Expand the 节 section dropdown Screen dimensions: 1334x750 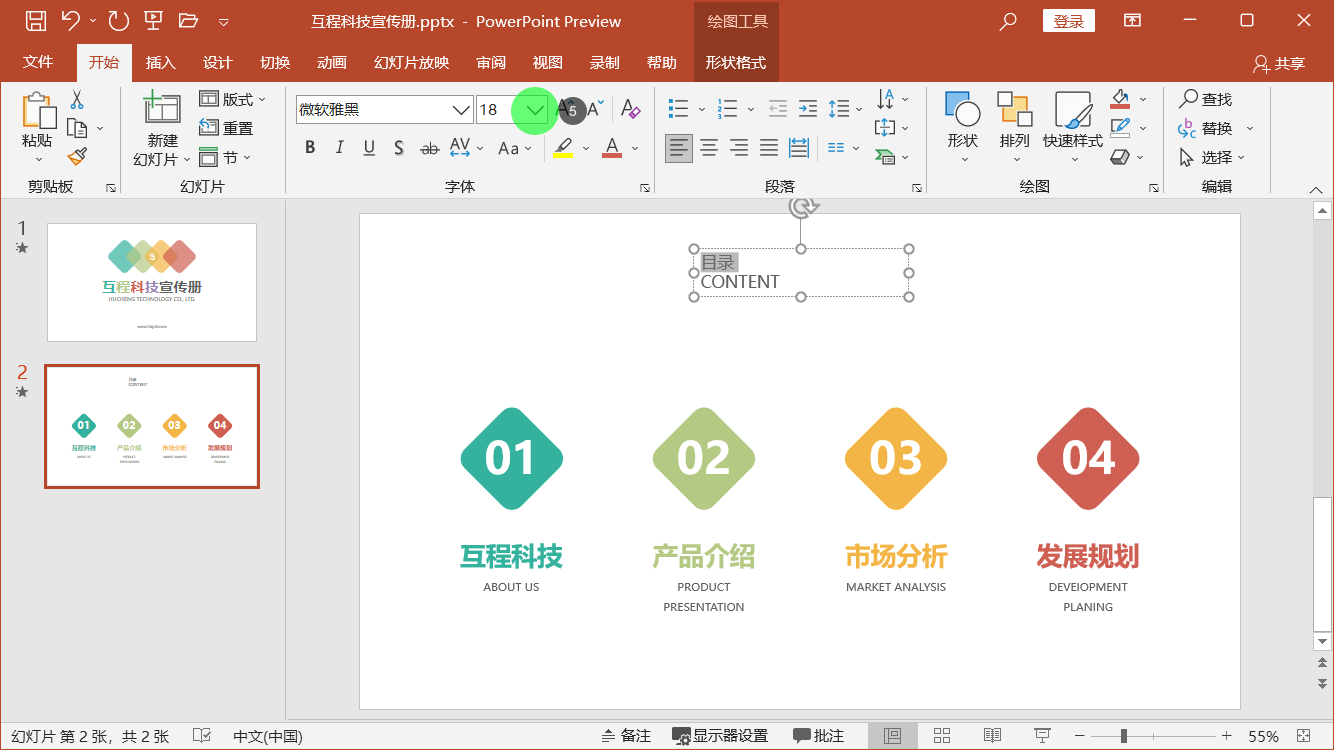click(247, 157)
